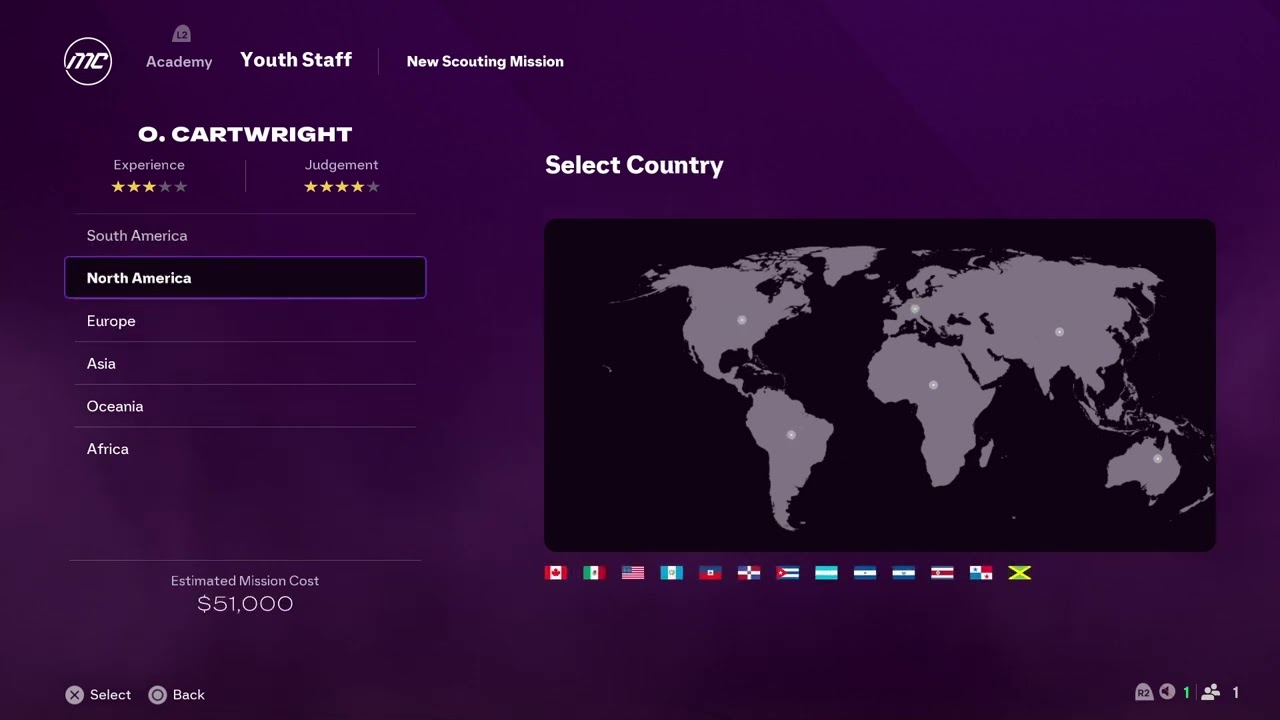The width and height of the screenshot is (1280, 720).
Task: Click the Europe map marker dot
Action: tap(914, 309)
